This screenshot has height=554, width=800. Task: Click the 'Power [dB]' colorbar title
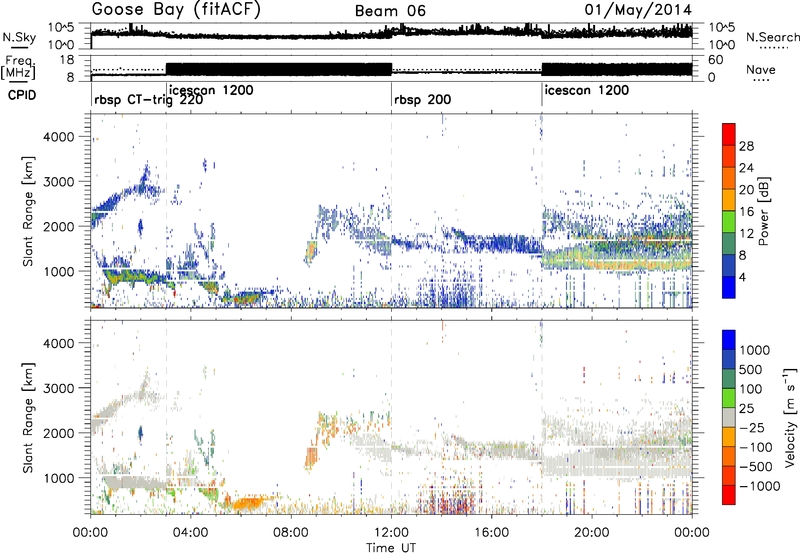pyautogui.click(x=763, y=211)
